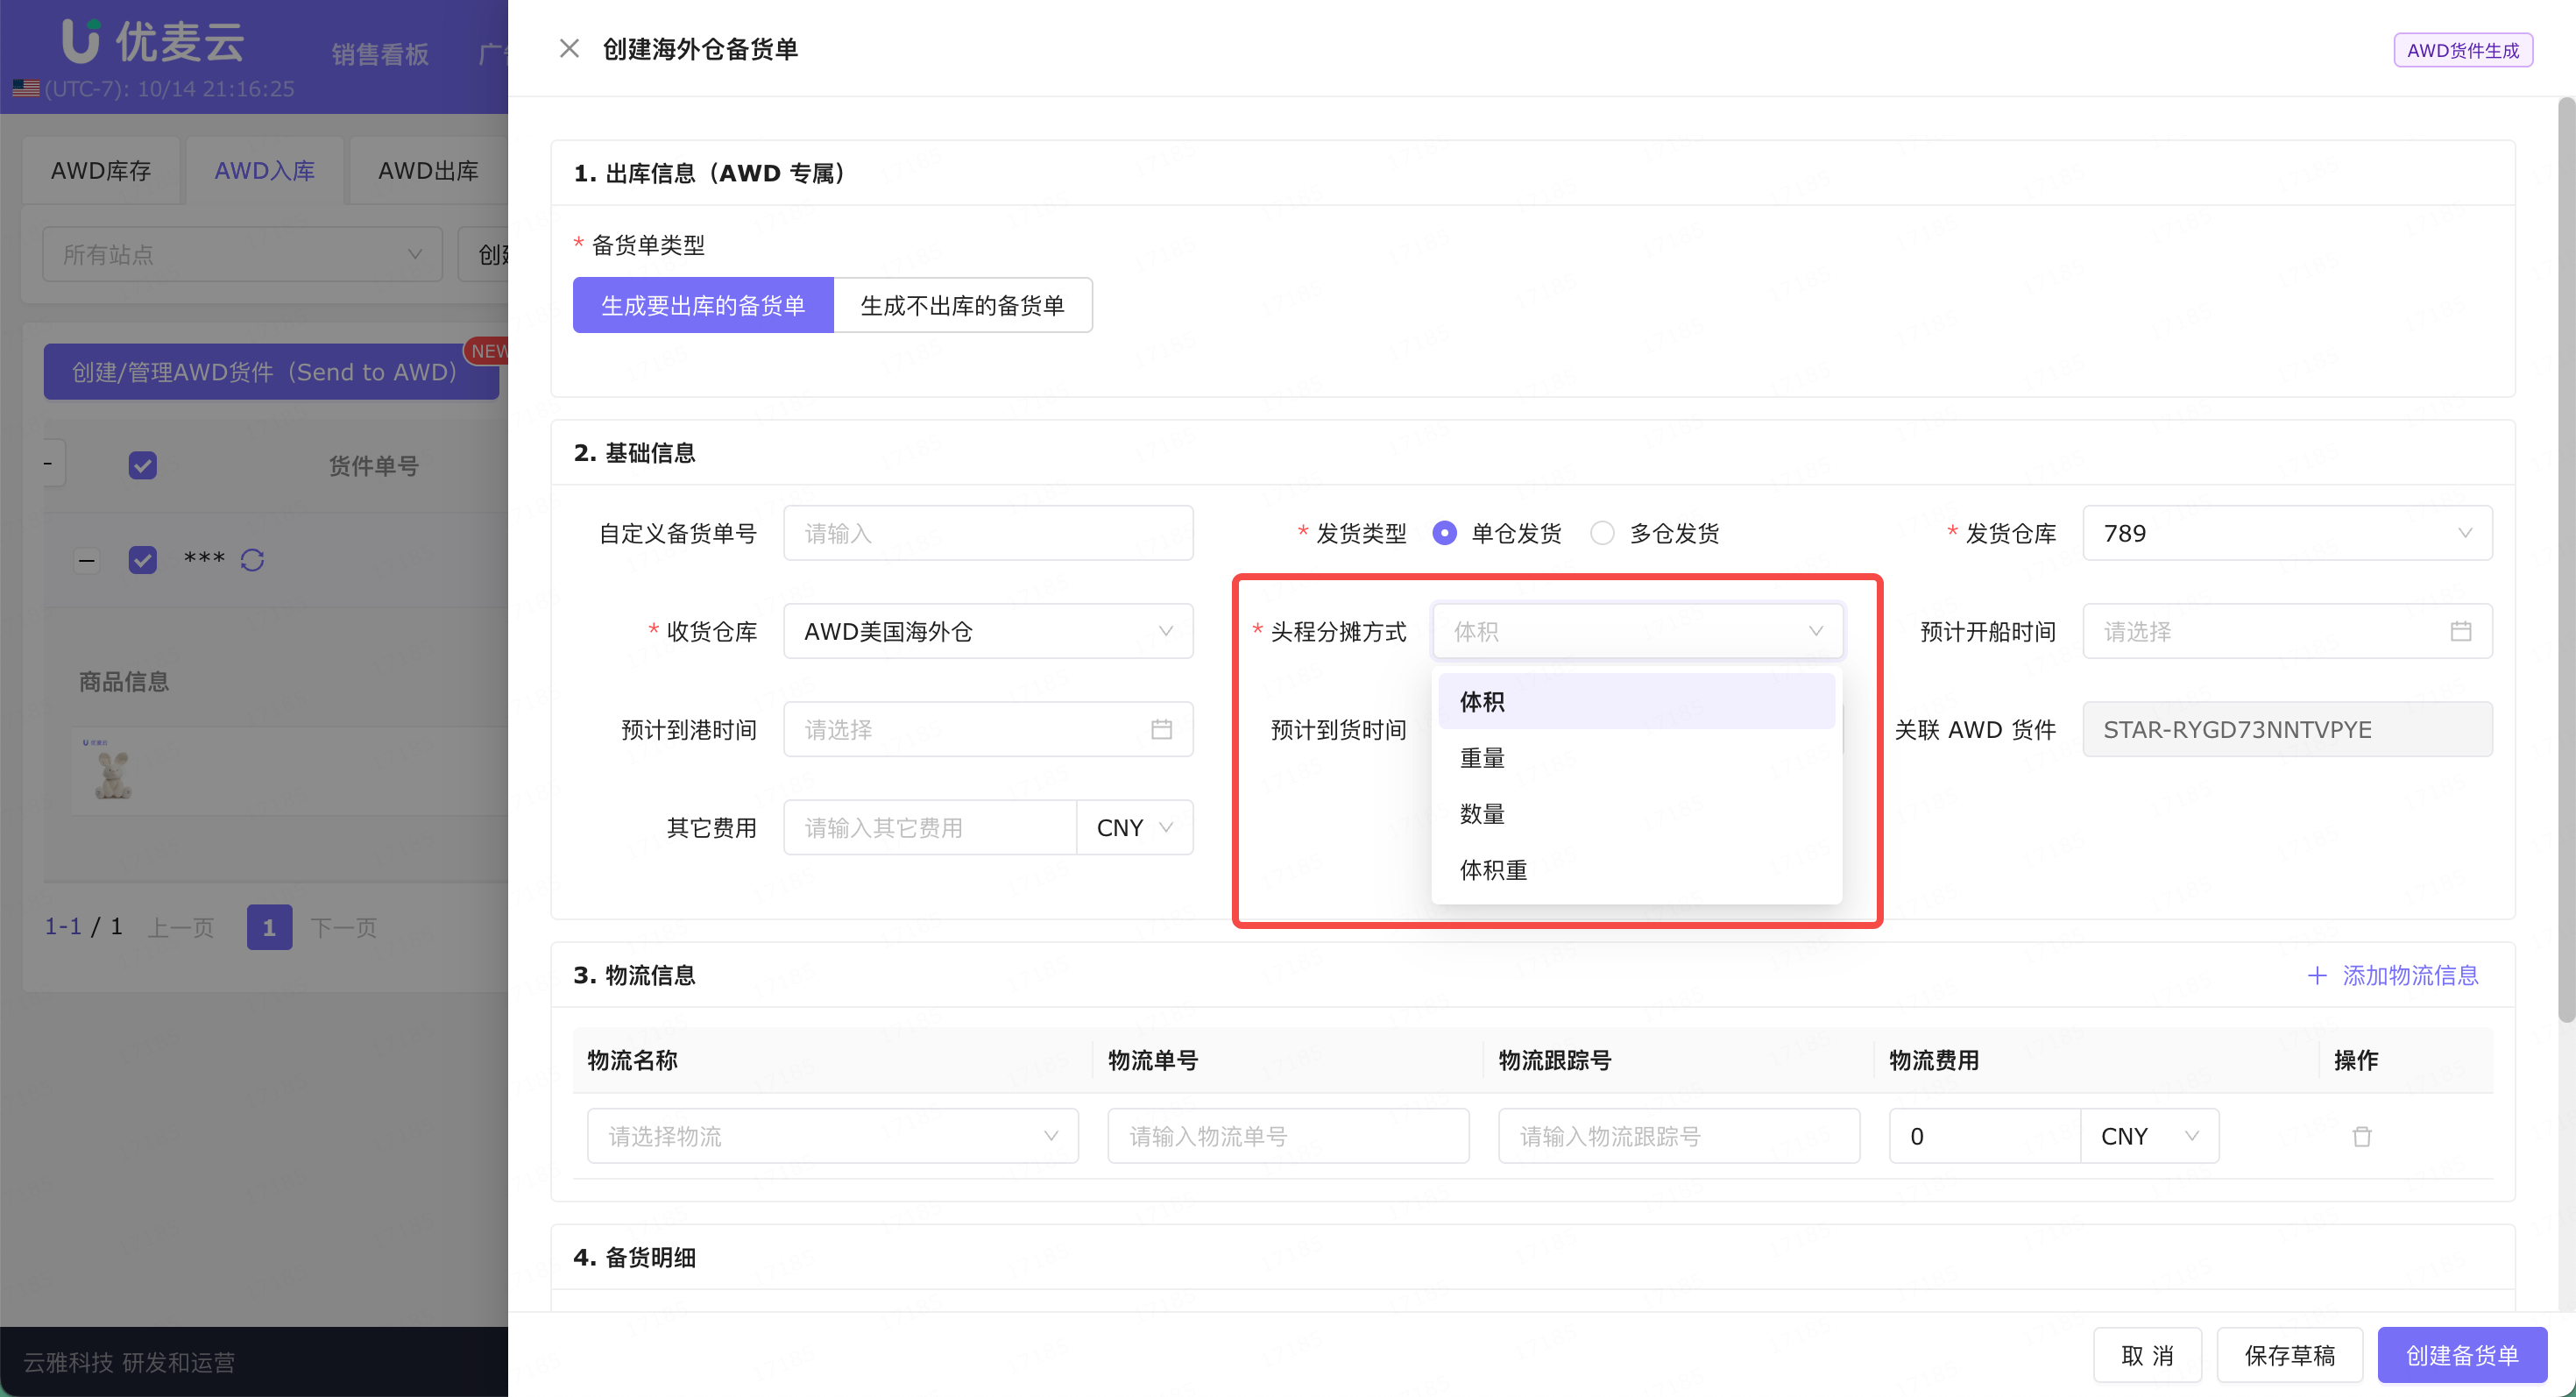
Task: Open the 所有站点 dropdown
Action: (x=242, y=254)
